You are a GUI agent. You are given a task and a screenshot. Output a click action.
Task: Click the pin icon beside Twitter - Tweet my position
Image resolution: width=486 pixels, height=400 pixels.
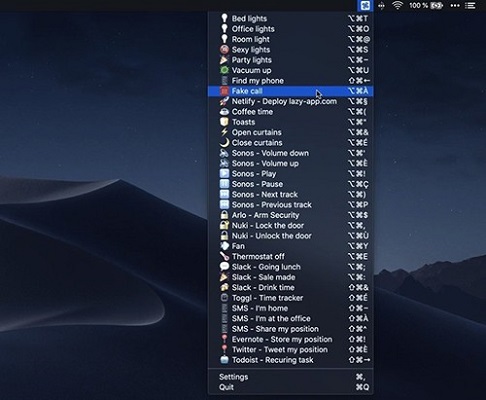(x=224, y=349)
